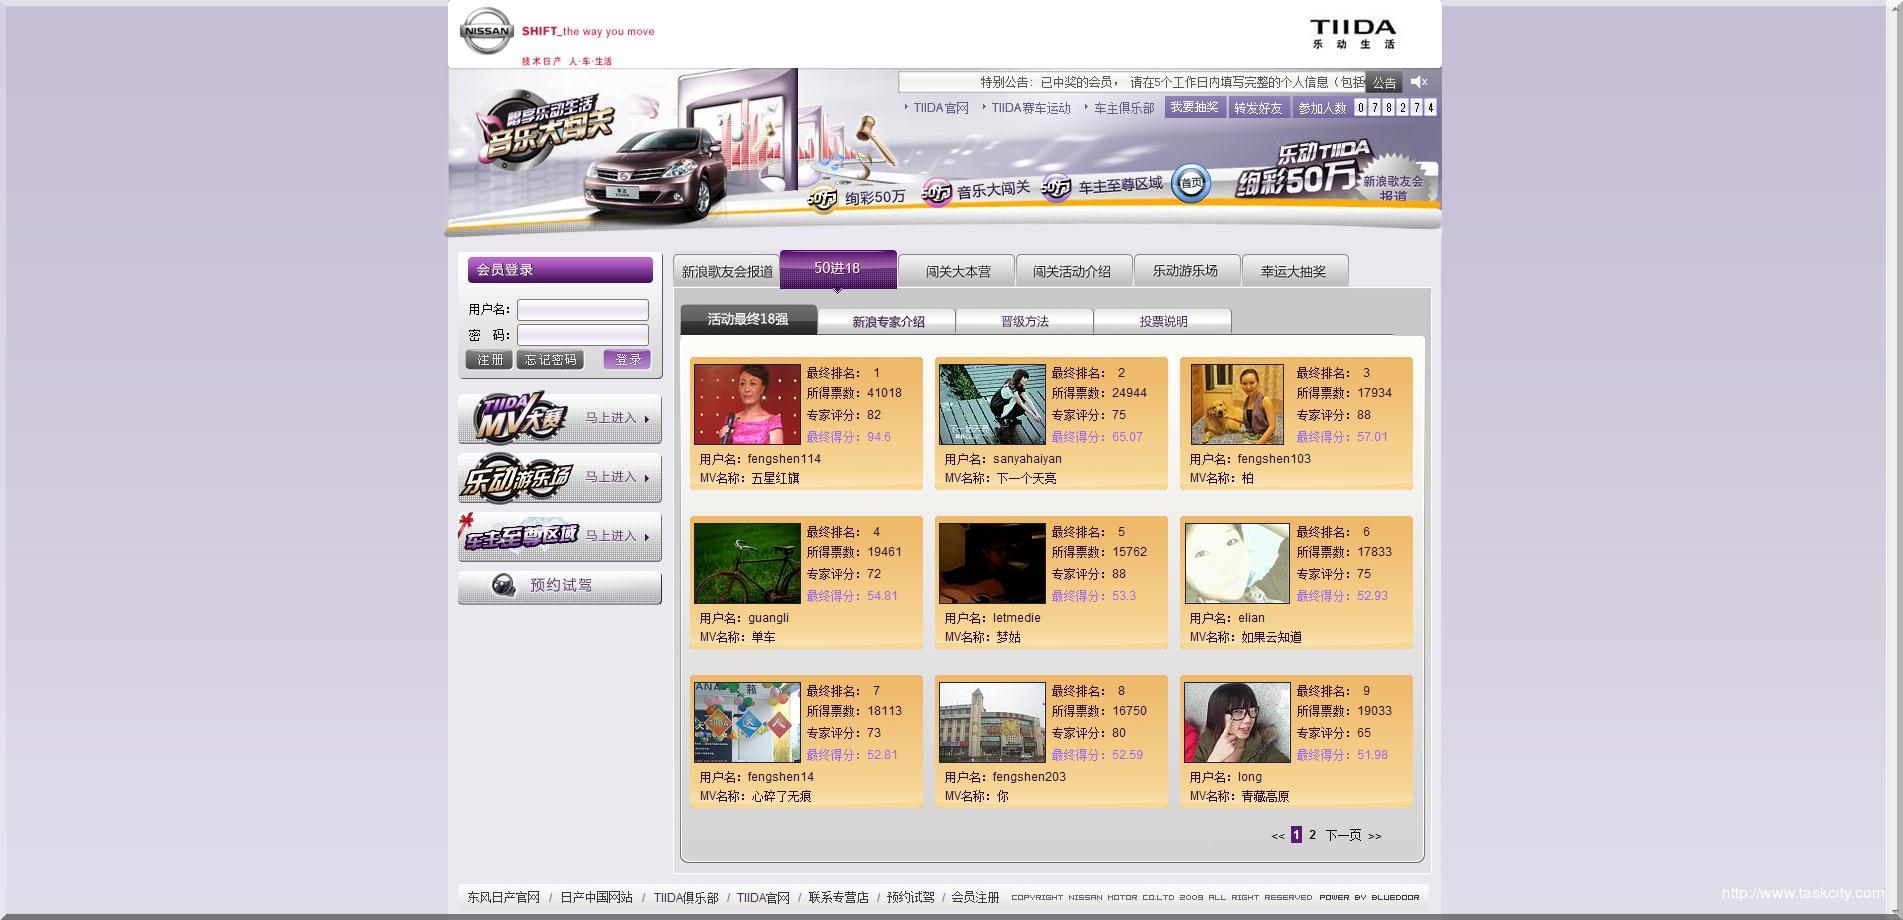The image size is (1903, 920).
Task: Select page 1 in pagination
Action: [x=1296, y=835]
